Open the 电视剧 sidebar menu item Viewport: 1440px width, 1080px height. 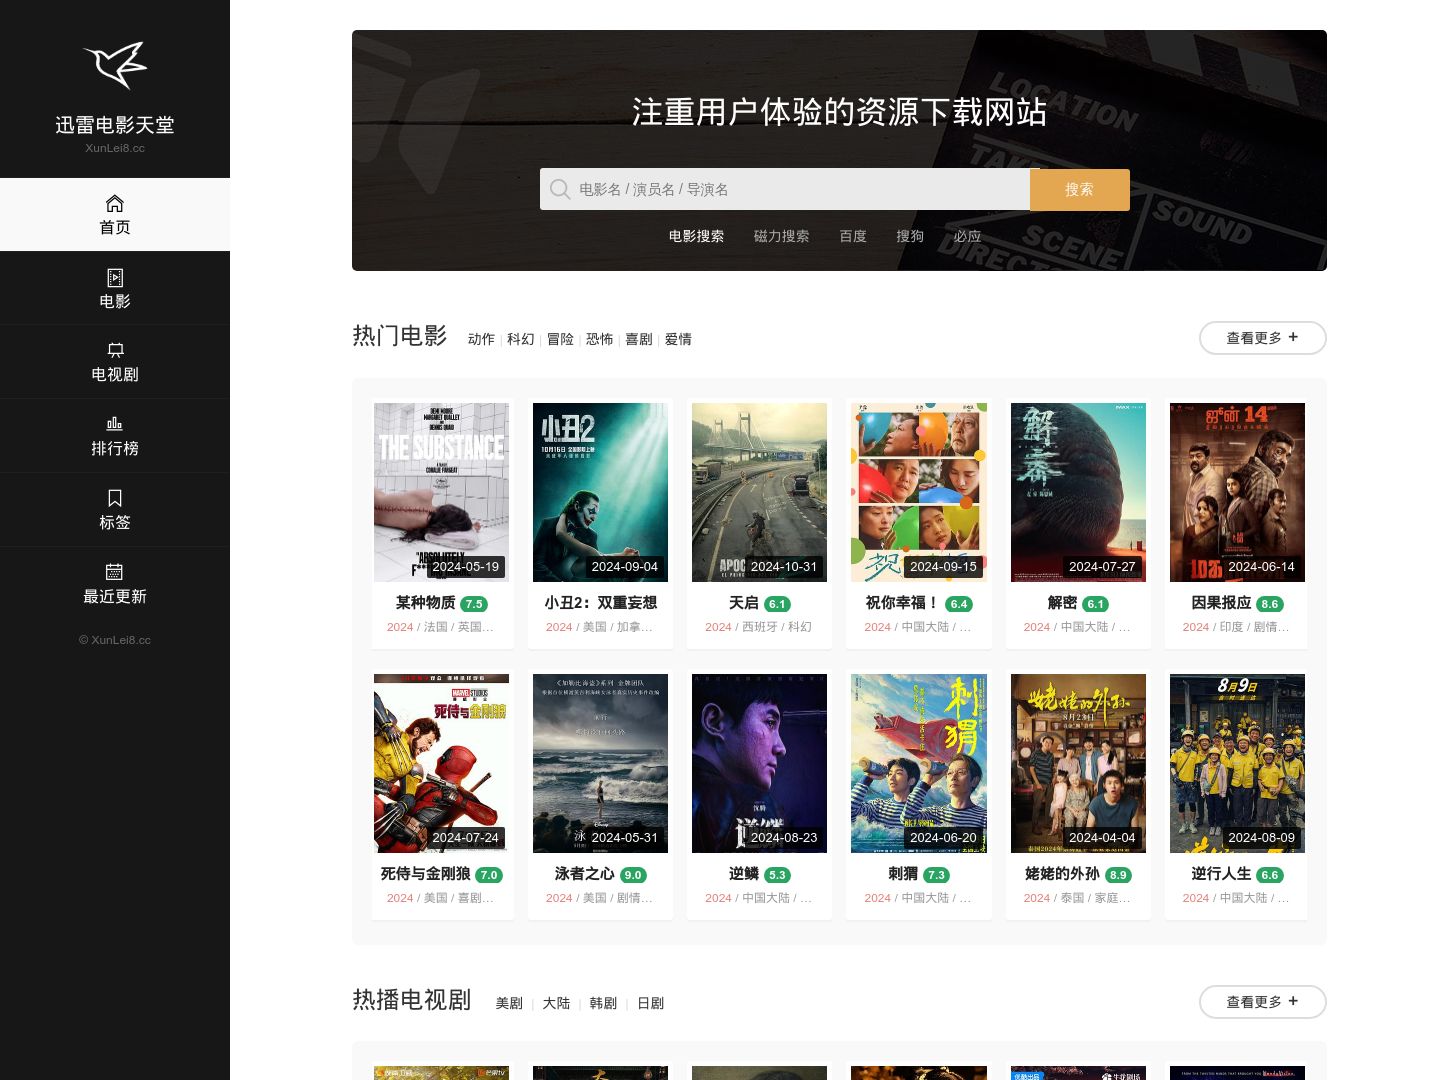point(115,362)
